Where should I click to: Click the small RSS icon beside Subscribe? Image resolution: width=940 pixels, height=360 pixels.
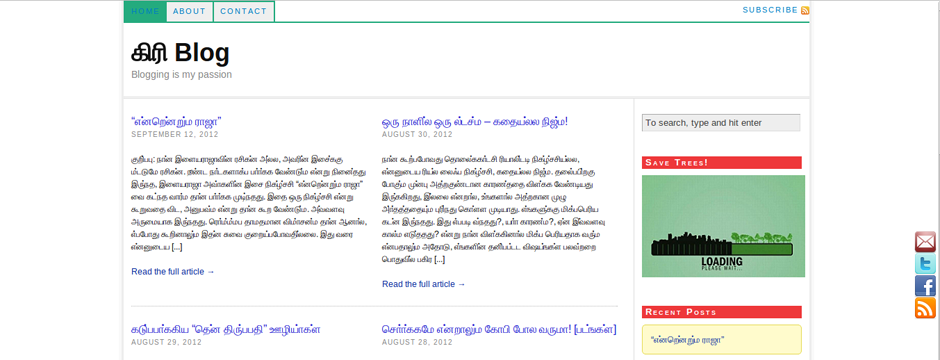[x=805, y=10]
